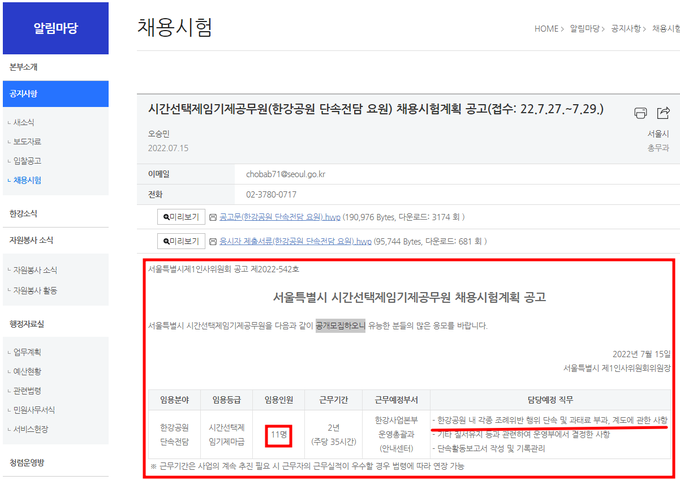Image resolution: width=680 pixels, height=480 pixels.
Task: Open the 본부소개 sidebar menu
Action: (23, 67)
